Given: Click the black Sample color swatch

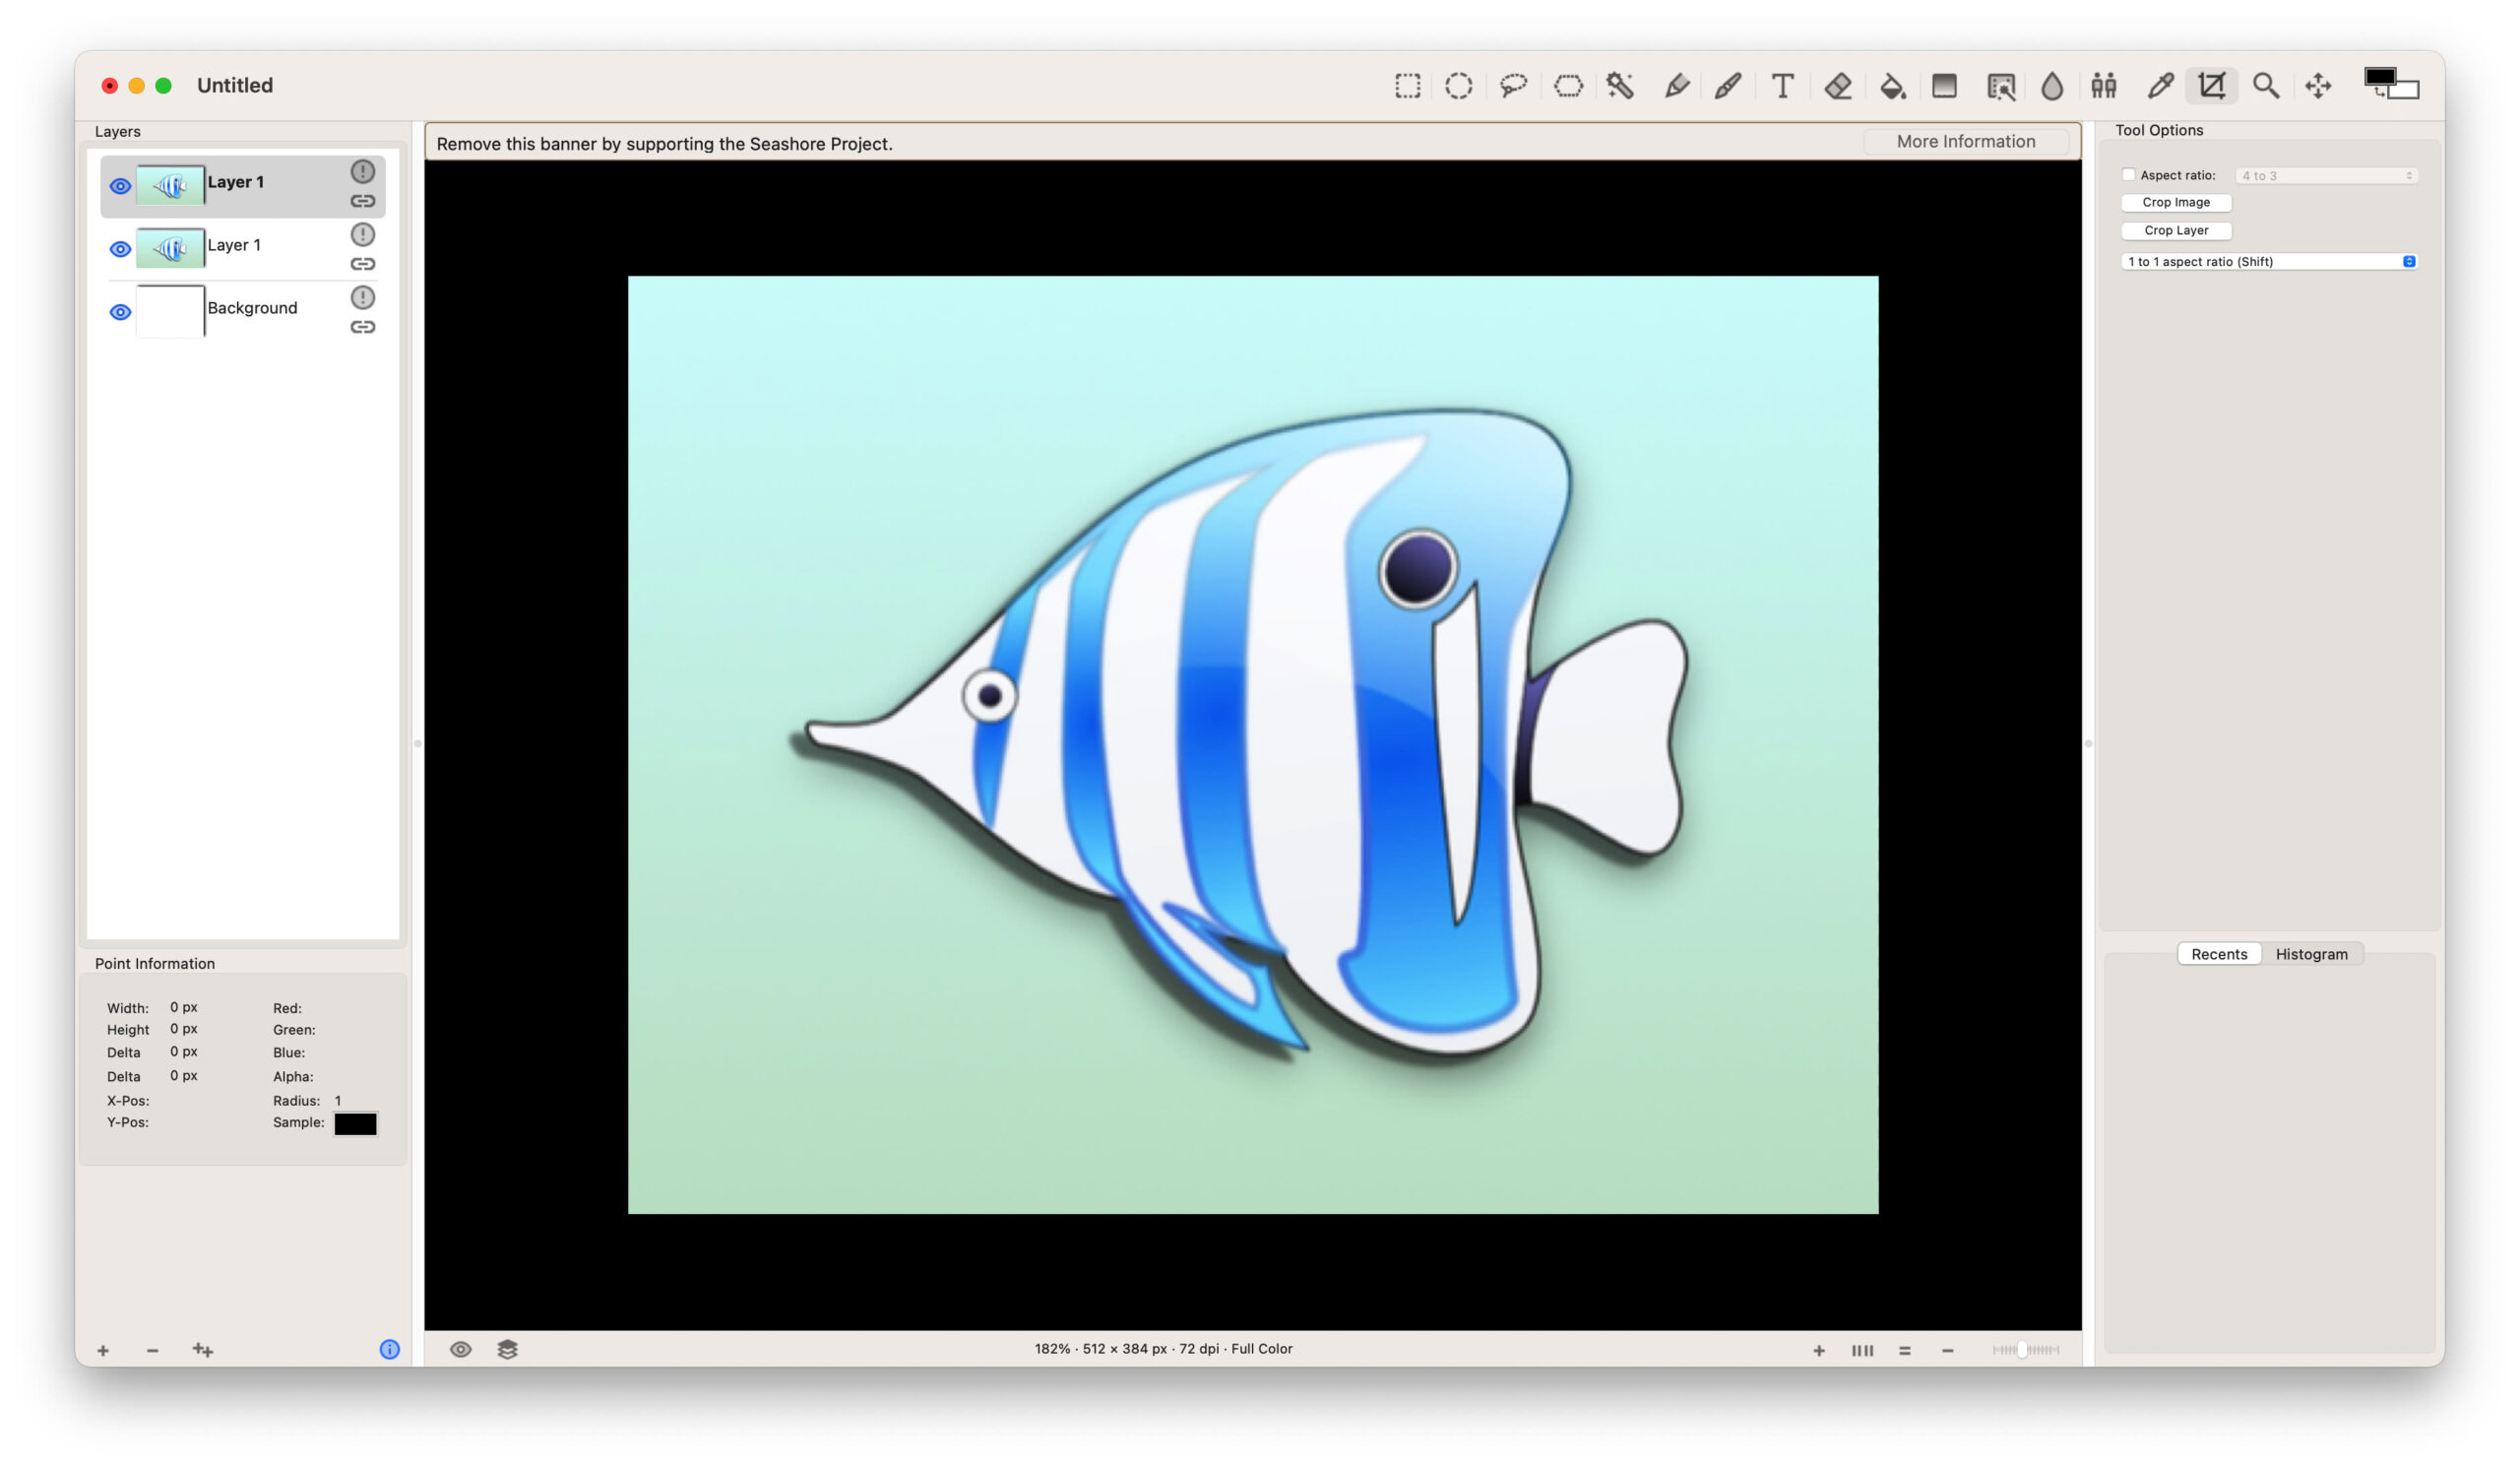Looking at the screenshot, I should click(x=355, y=1124).
